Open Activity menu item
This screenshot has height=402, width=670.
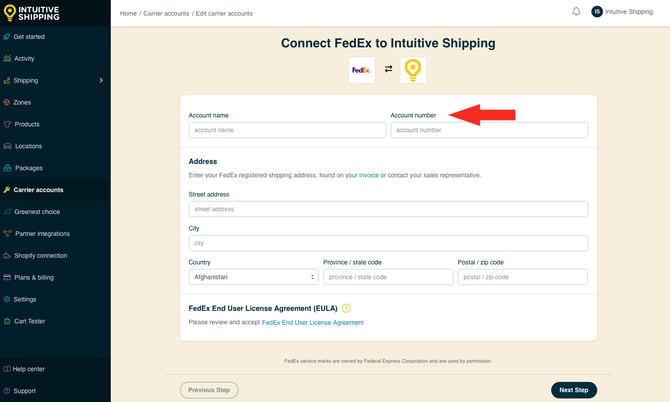[x=24, y=59]
